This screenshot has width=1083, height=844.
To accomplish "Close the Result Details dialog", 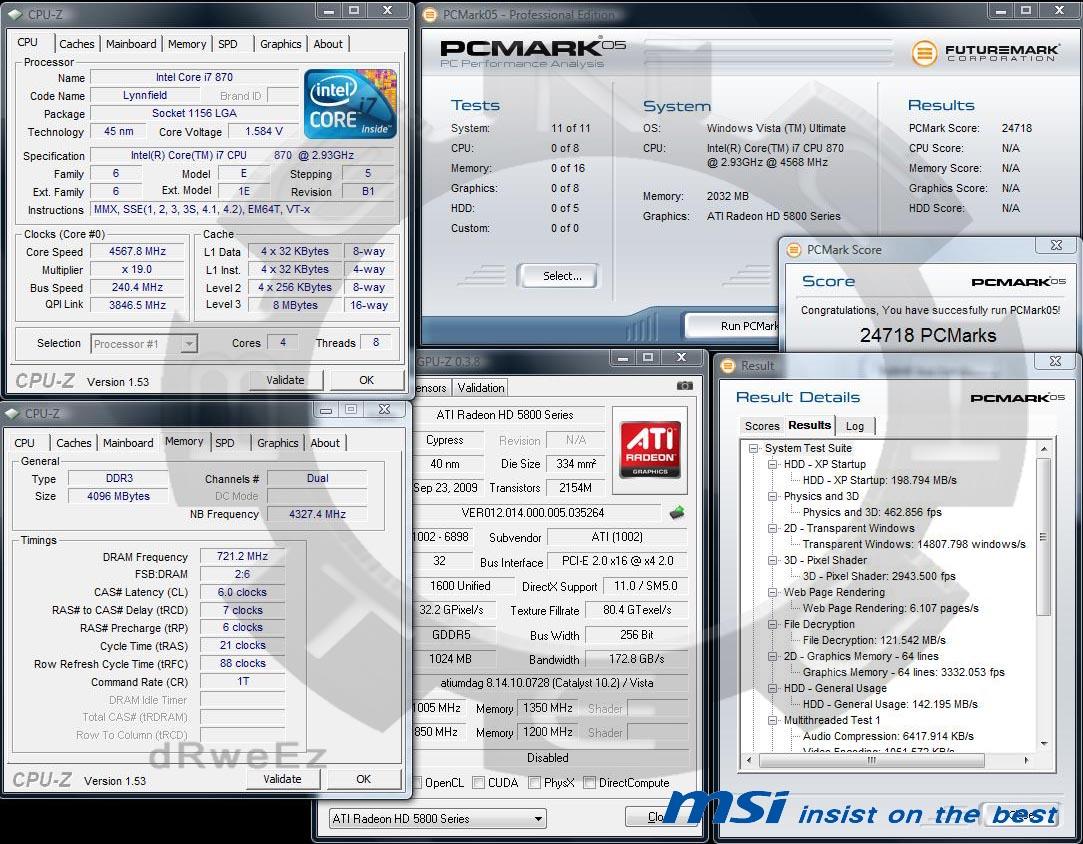I will tap(1055, 361).
